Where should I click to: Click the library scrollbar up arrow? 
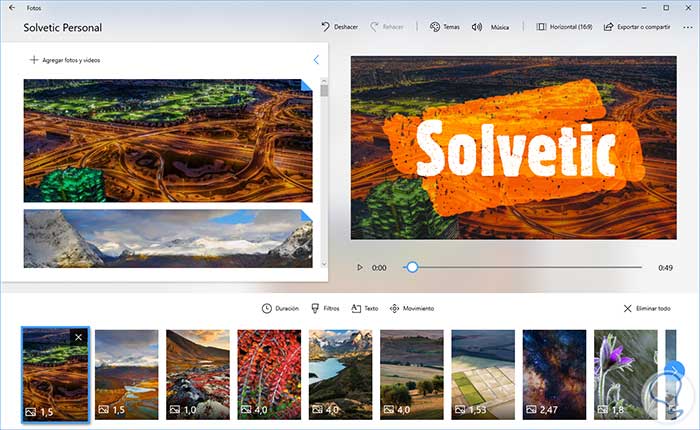[324, 81]
